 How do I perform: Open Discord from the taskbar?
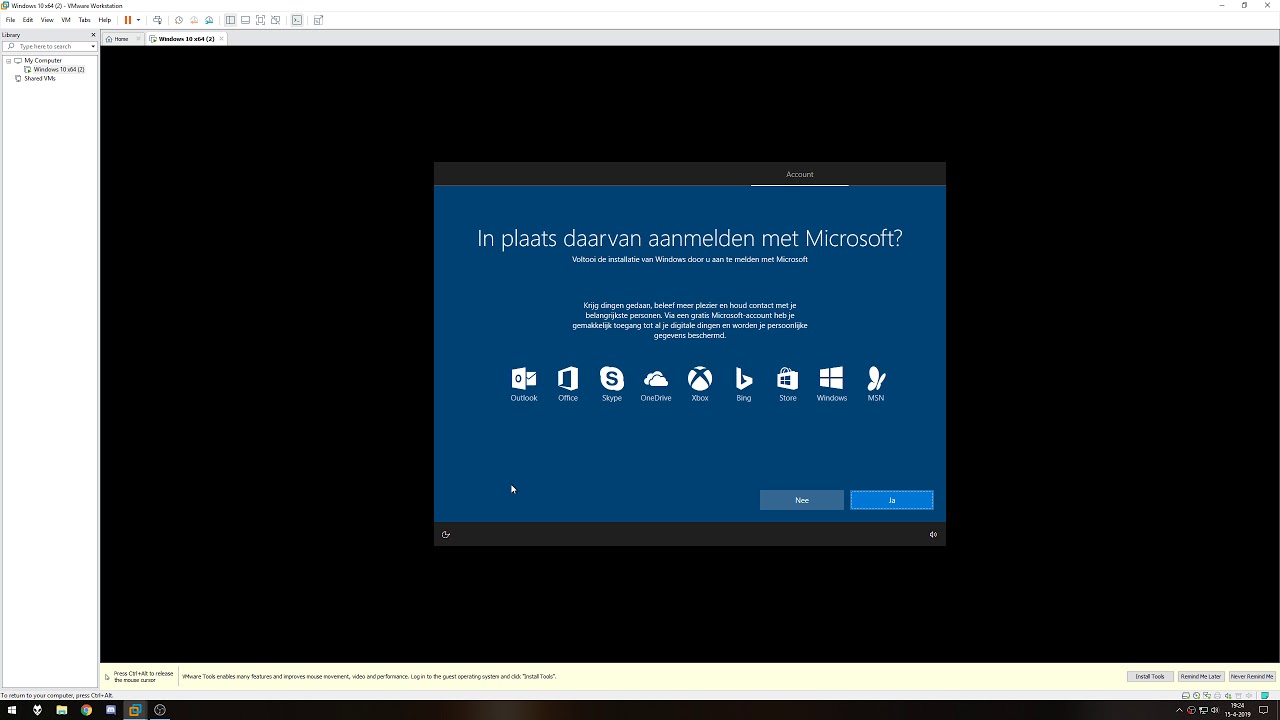(111, 710)
